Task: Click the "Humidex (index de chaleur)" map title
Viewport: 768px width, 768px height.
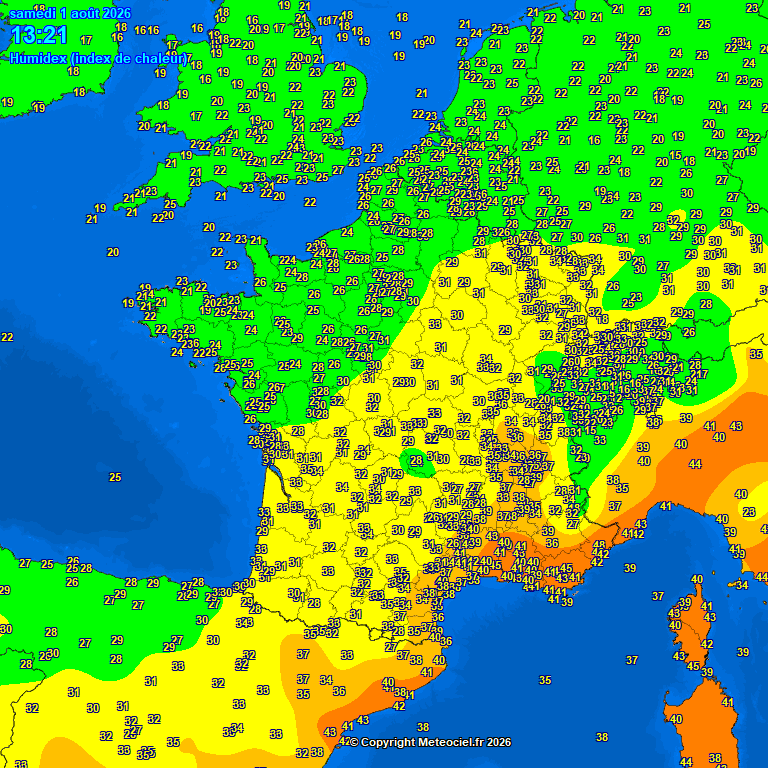Action: pyautogui.click(x=98, y=59)
